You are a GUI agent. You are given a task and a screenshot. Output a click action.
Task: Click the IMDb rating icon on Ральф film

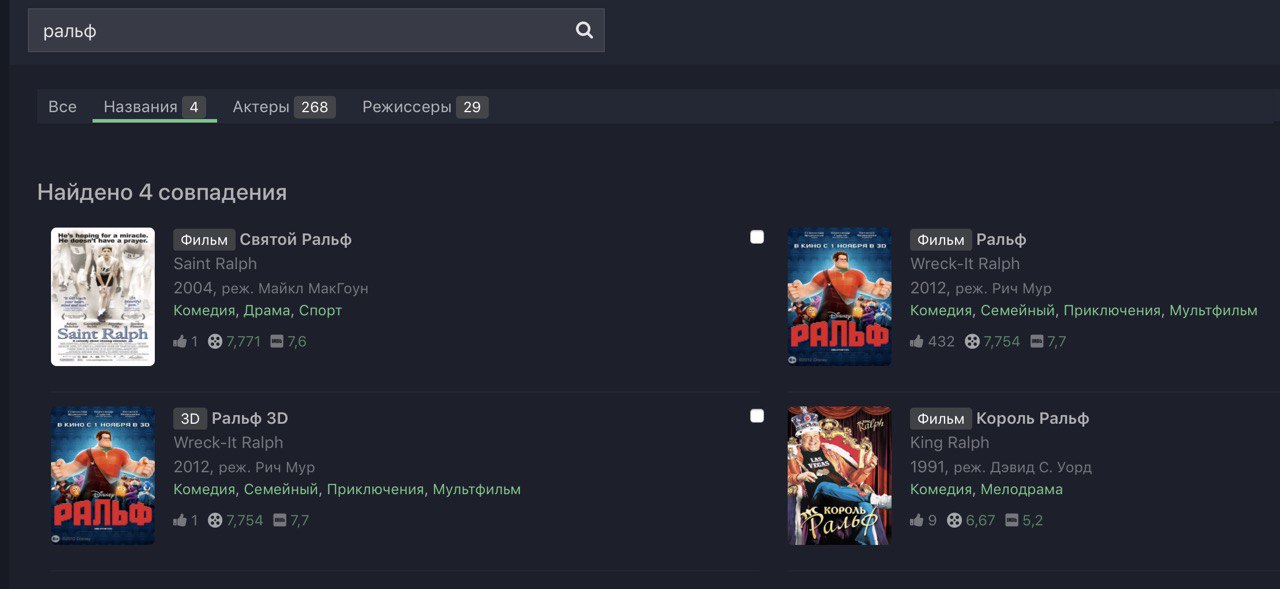(1037, 341)
